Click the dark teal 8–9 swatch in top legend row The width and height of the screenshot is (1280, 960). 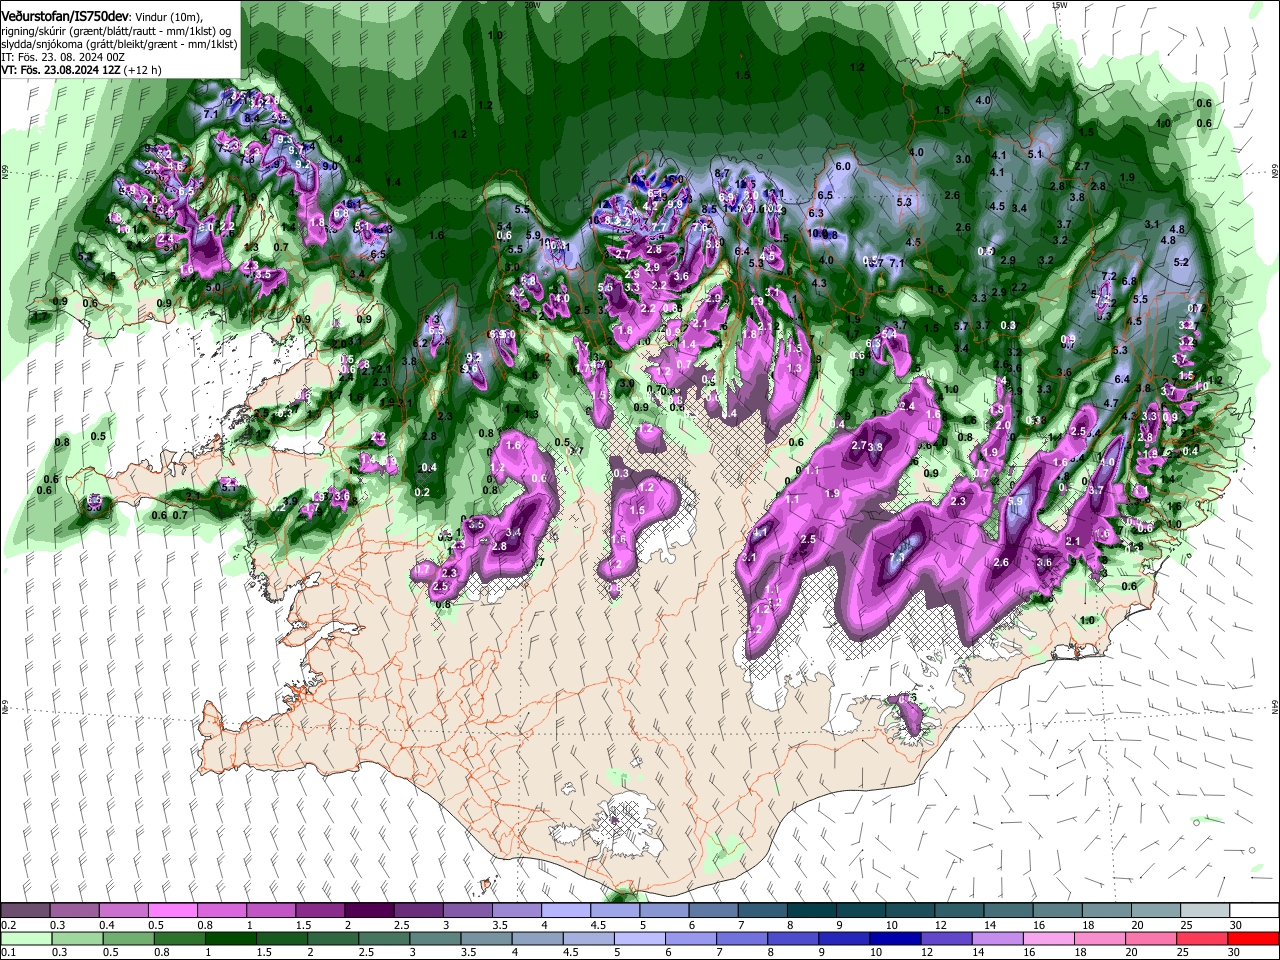click(x=810, y=911)
